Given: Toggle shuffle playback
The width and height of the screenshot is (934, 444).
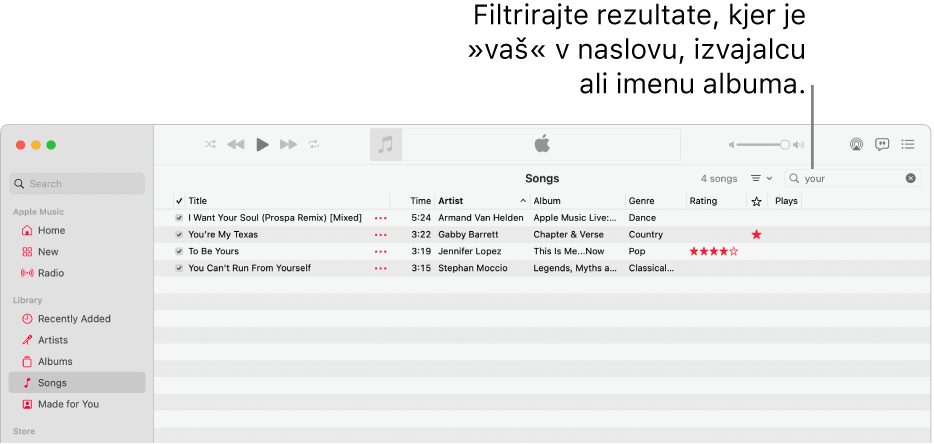Looking at the screenshot, I should 210,144.
